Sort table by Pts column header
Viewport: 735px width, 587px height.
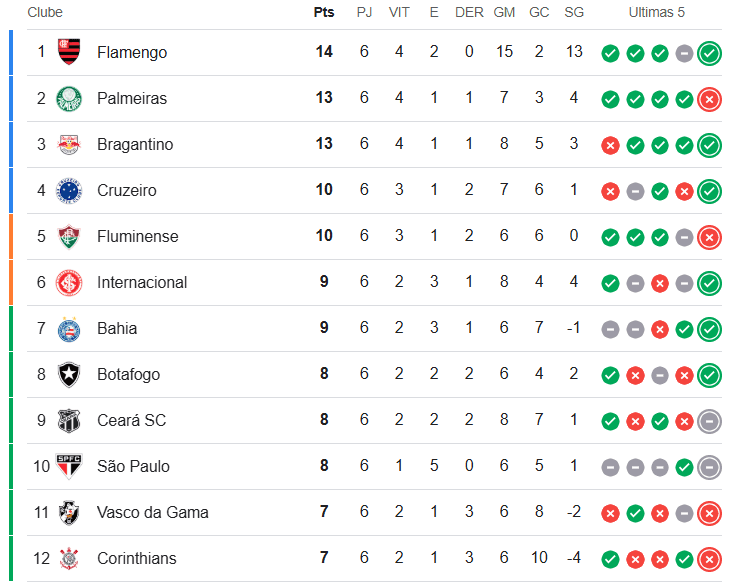tap(323, 13)
